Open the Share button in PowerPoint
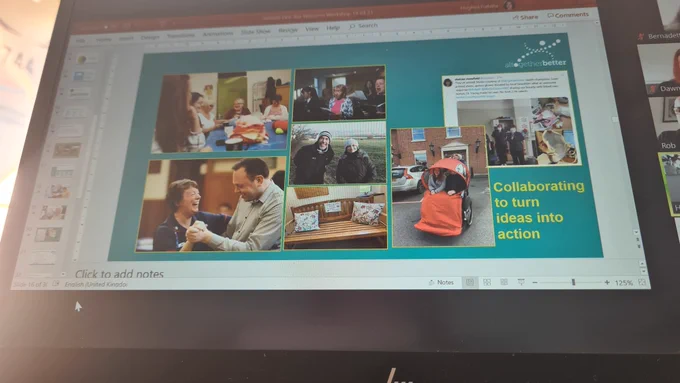 pyautogui.click(x=525, y=17)
